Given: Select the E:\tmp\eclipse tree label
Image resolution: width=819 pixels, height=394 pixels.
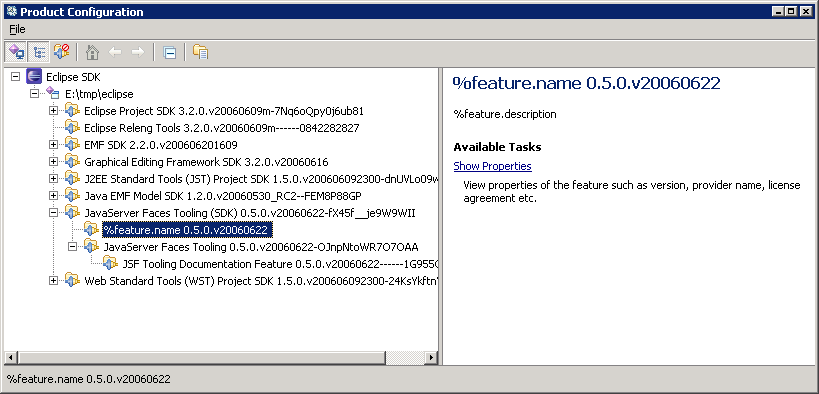Looking at the screenshot, I should [99, 95].
